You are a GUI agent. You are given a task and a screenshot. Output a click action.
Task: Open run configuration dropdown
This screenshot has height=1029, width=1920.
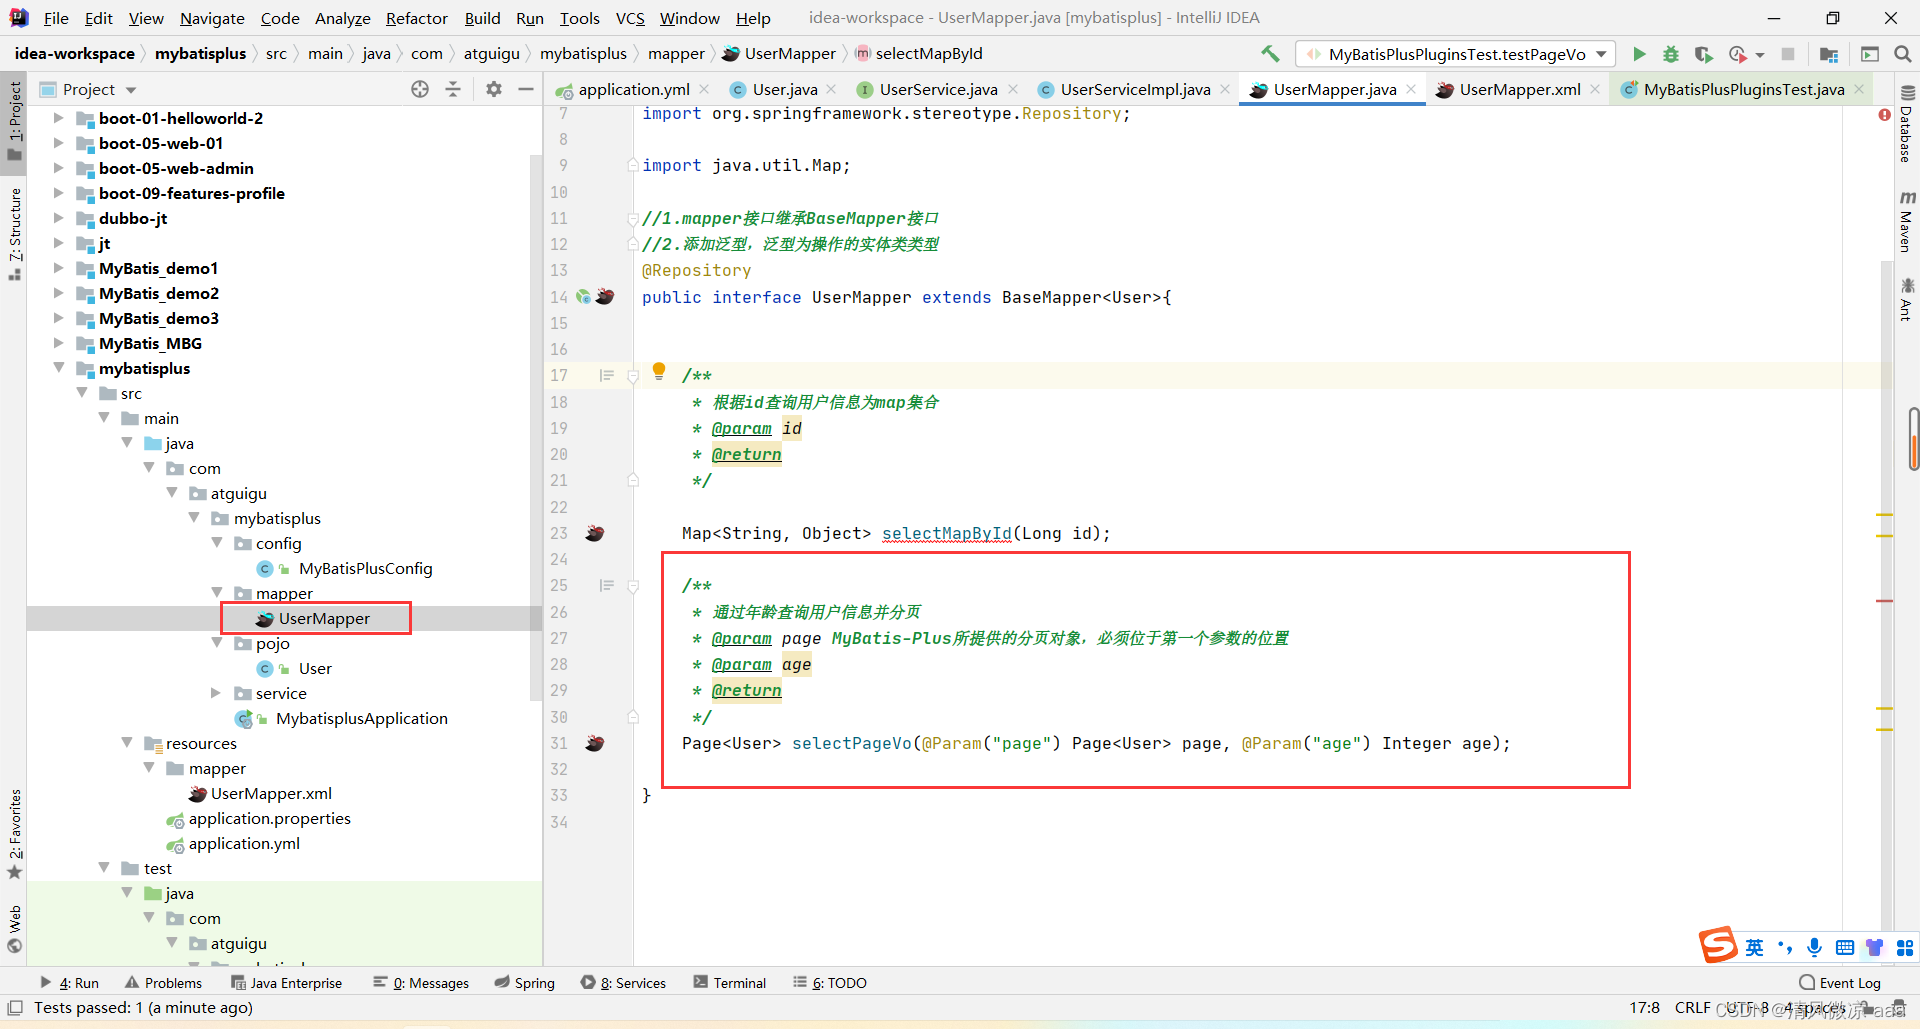coord(1602,54)
